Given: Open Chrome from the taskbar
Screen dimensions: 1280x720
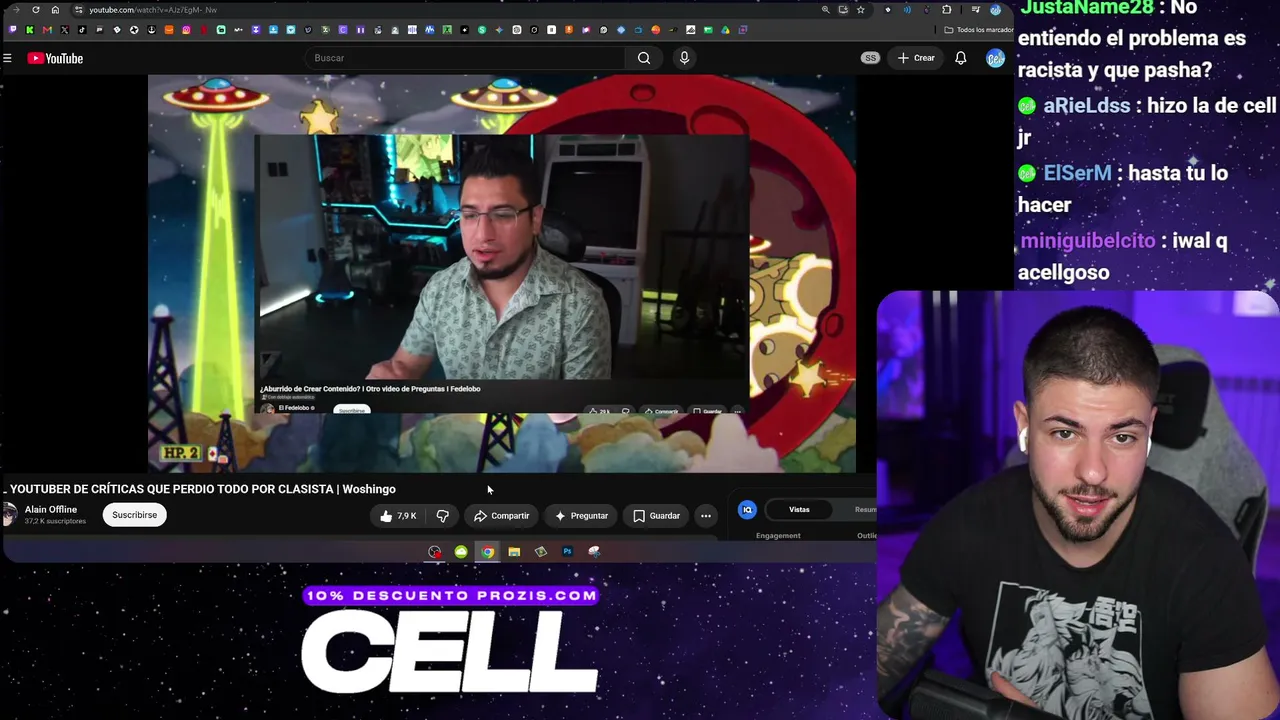Looking at the screenshot, I should 487,552.
